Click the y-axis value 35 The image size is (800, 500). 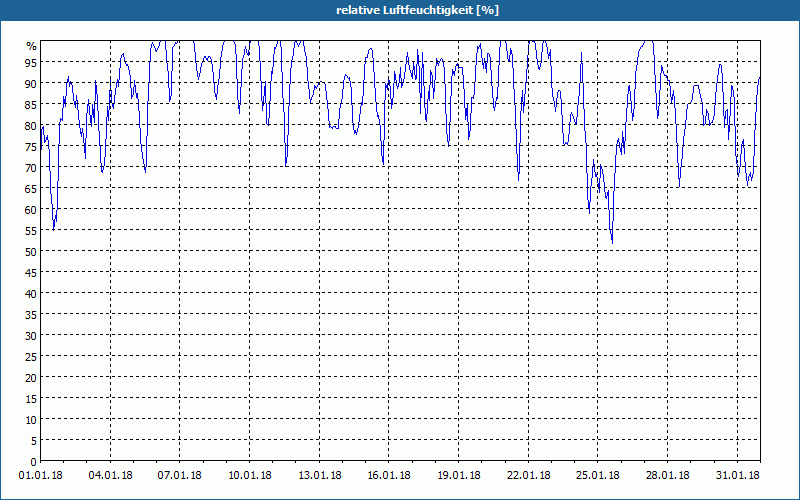tap(31, 315)
